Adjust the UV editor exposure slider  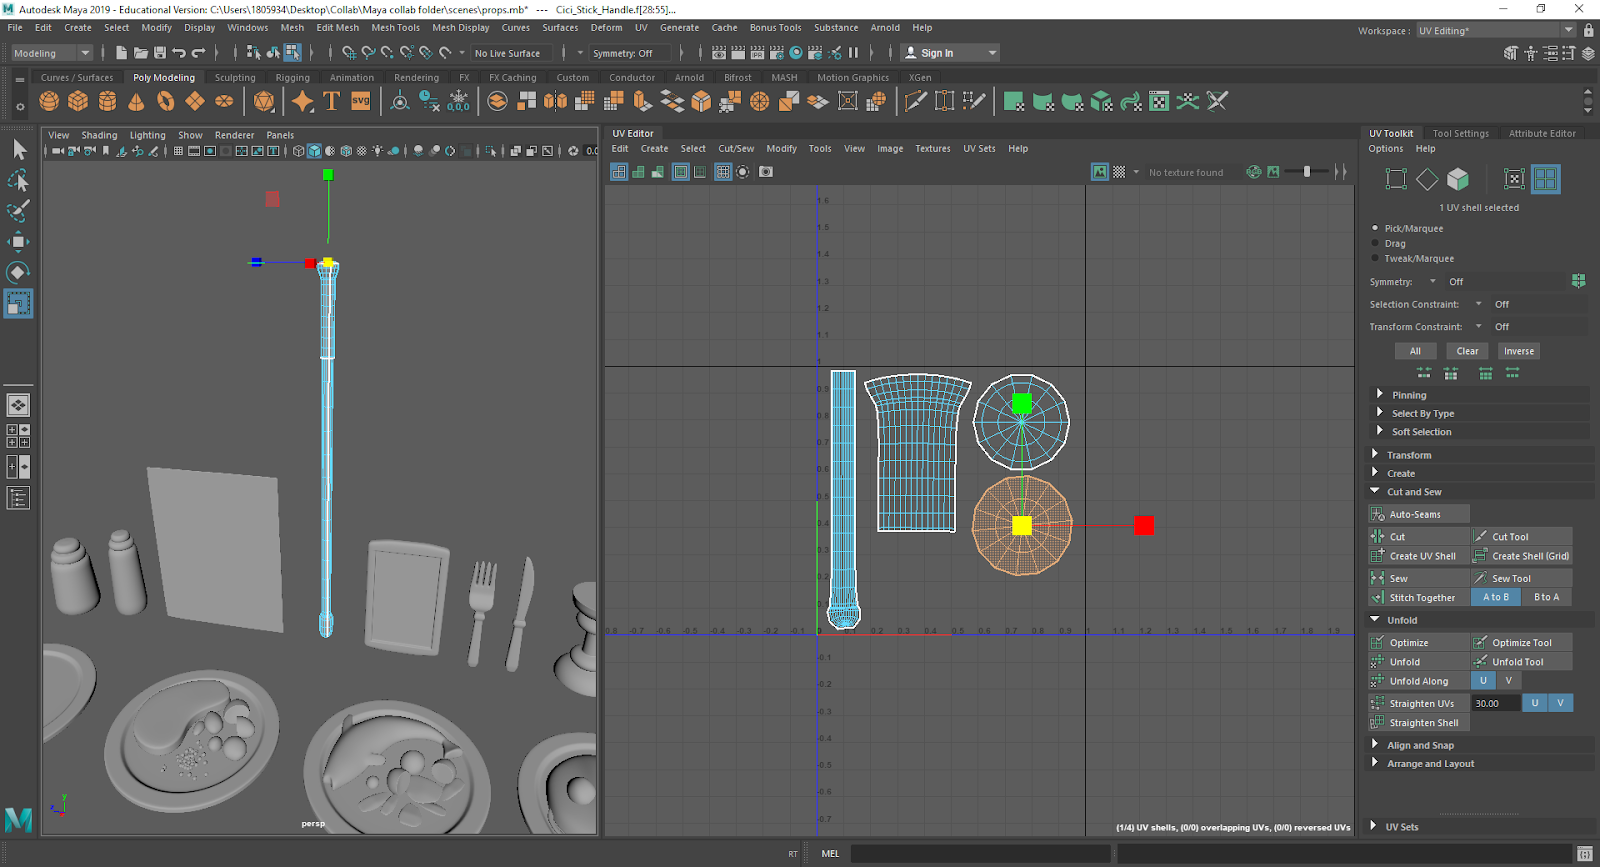tap(1306, 172)
